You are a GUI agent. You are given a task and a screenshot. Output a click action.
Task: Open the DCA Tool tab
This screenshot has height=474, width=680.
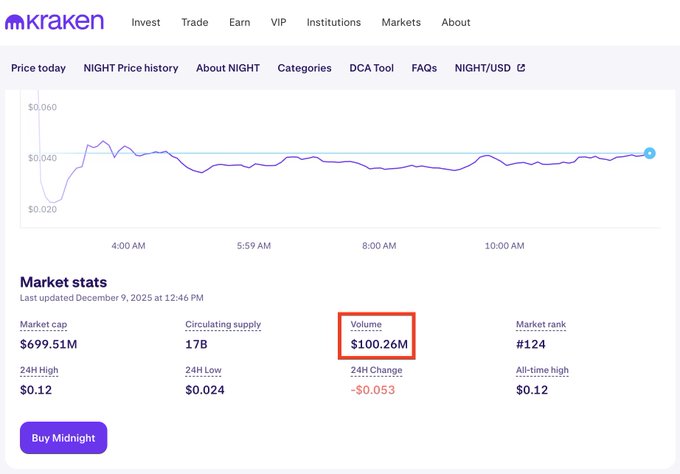click(371, 68)
